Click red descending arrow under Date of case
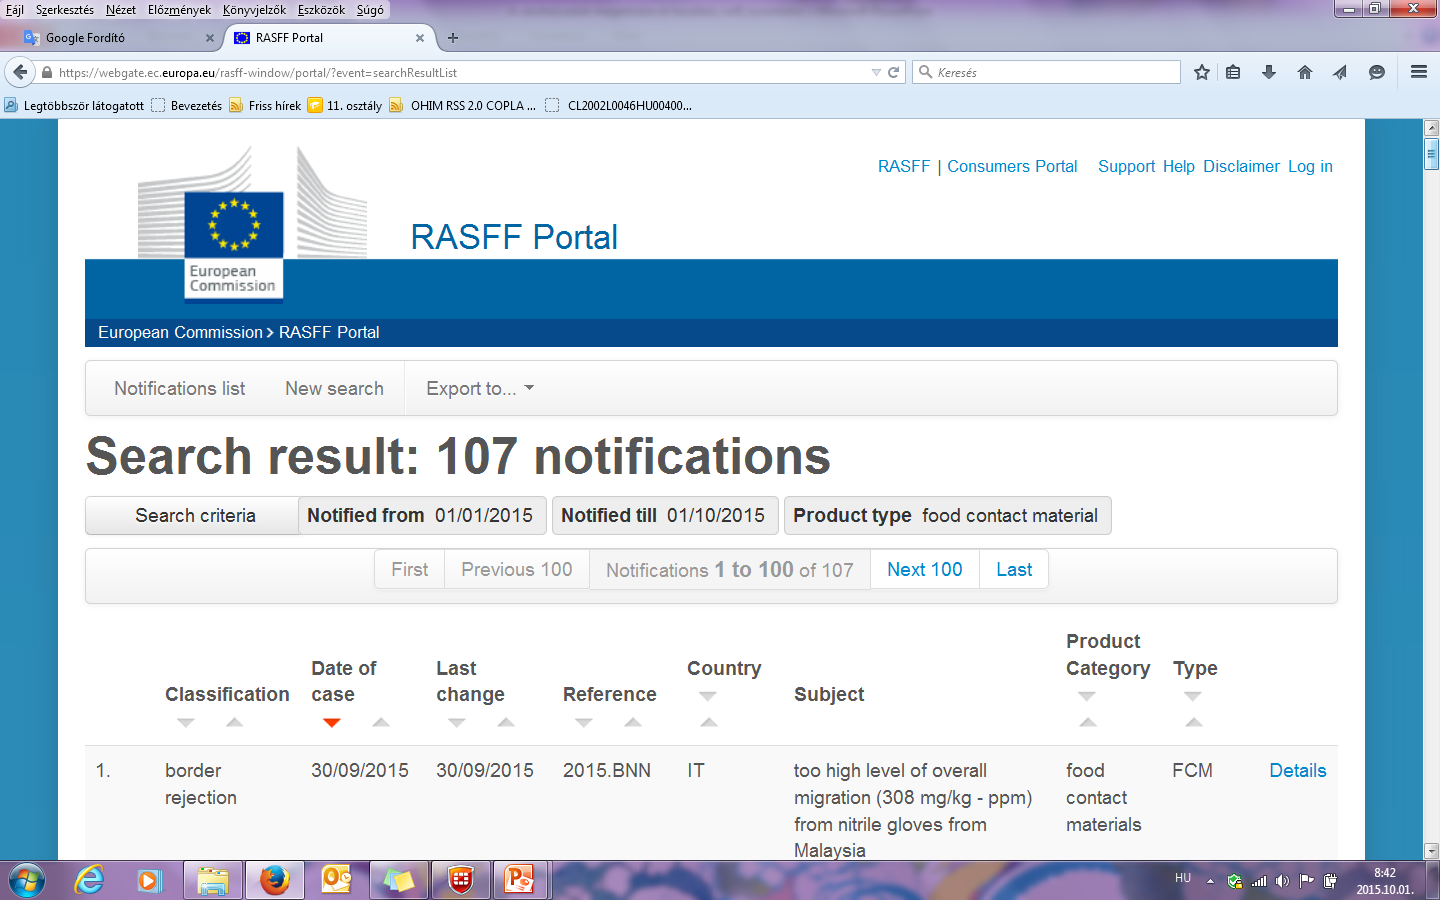The height and width of the screenshot is (900, 1440). 332,722
